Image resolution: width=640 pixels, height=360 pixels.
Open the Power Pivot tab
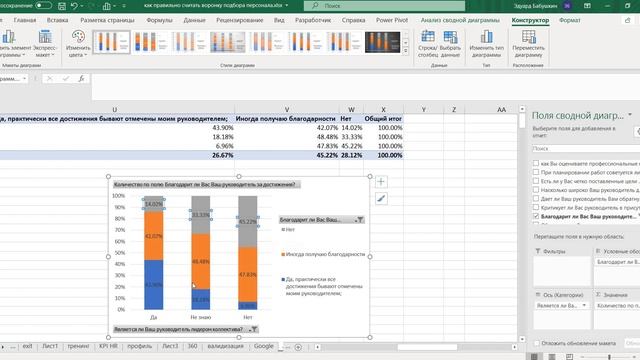[x=392, y=20]
